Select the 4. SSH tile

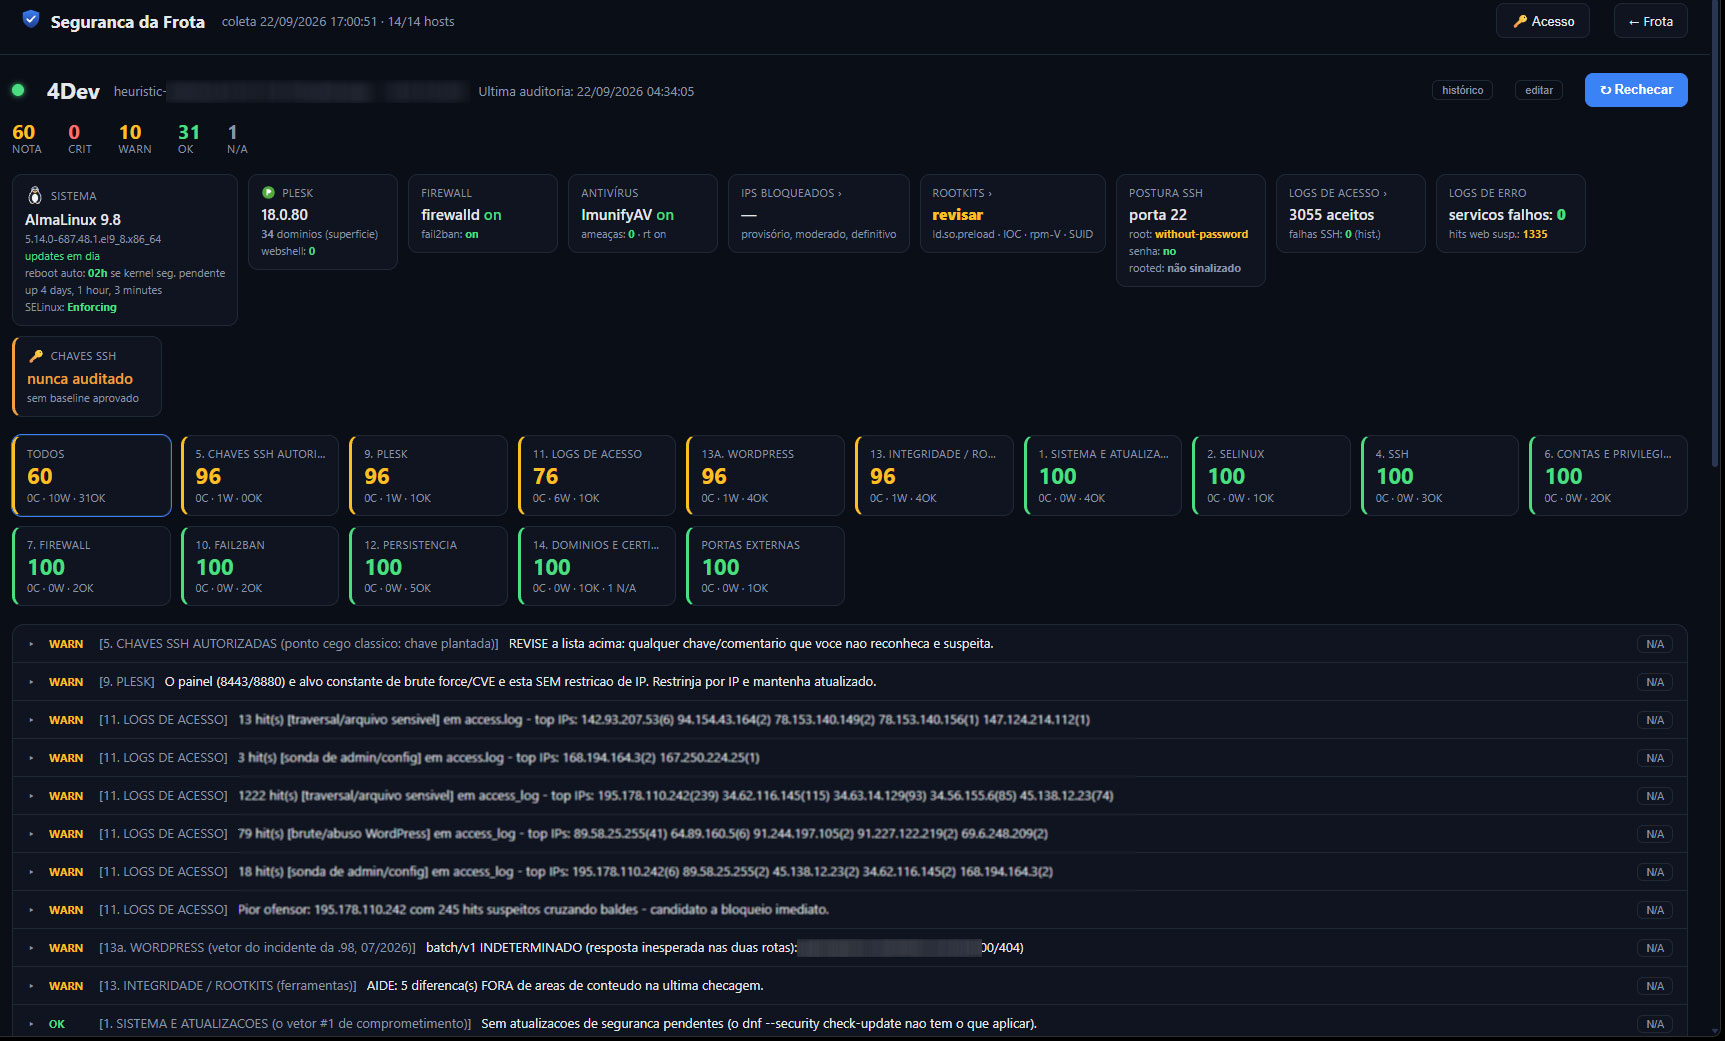[1440, 475]
